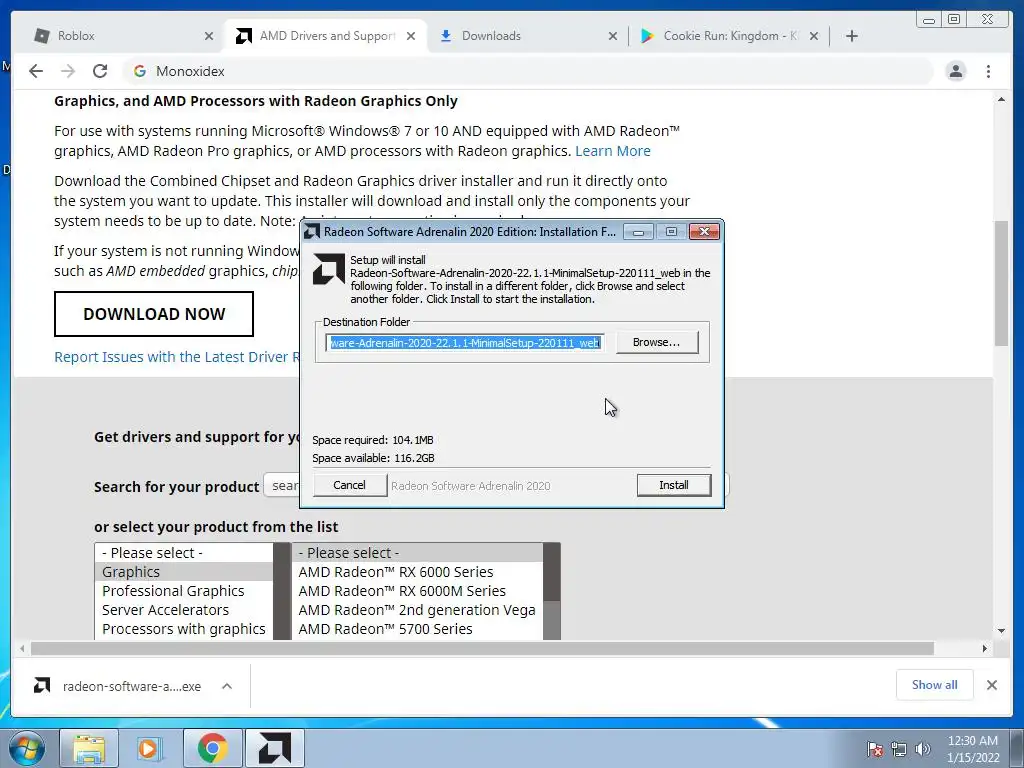
Task: Select first-column '- Please select -' entry
Action: [184, 552]
